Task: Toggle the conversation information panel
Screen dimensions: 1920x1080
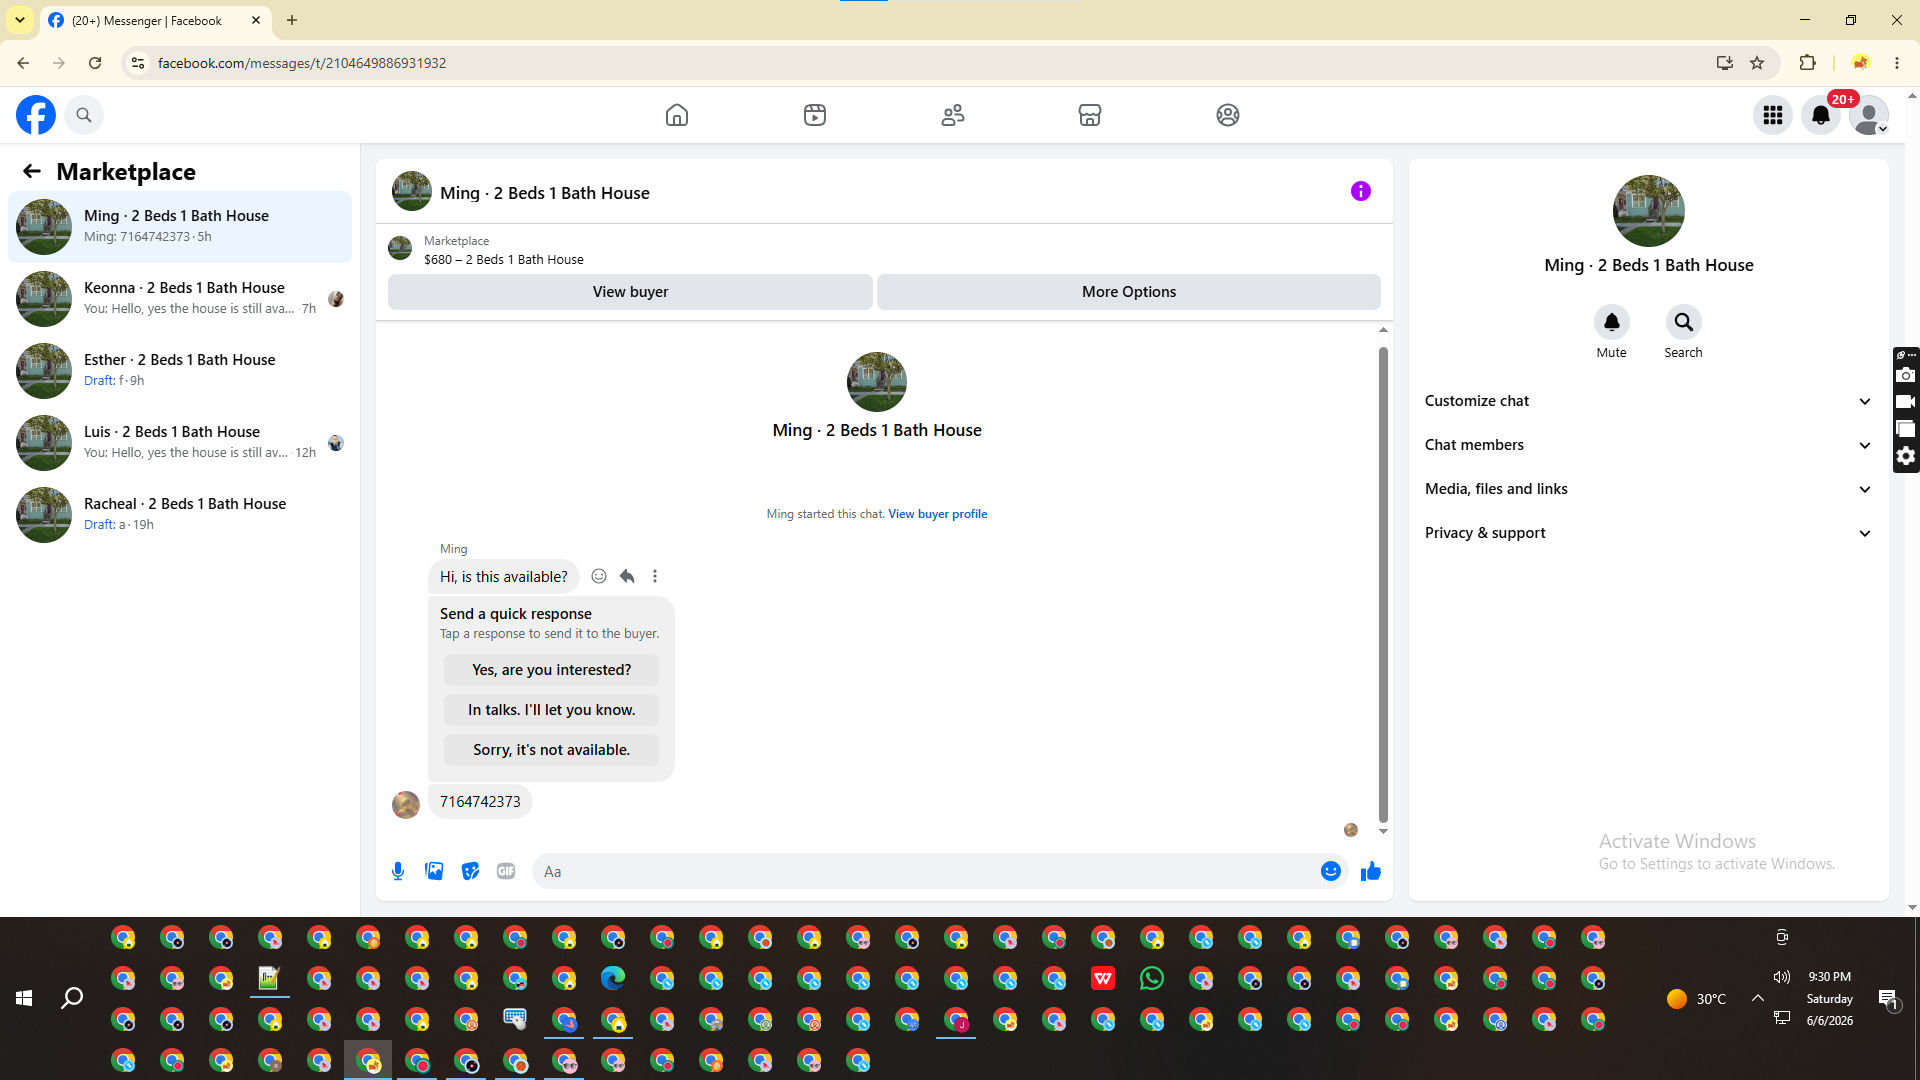Action: pyautogui.click(x=1361, y=191)
